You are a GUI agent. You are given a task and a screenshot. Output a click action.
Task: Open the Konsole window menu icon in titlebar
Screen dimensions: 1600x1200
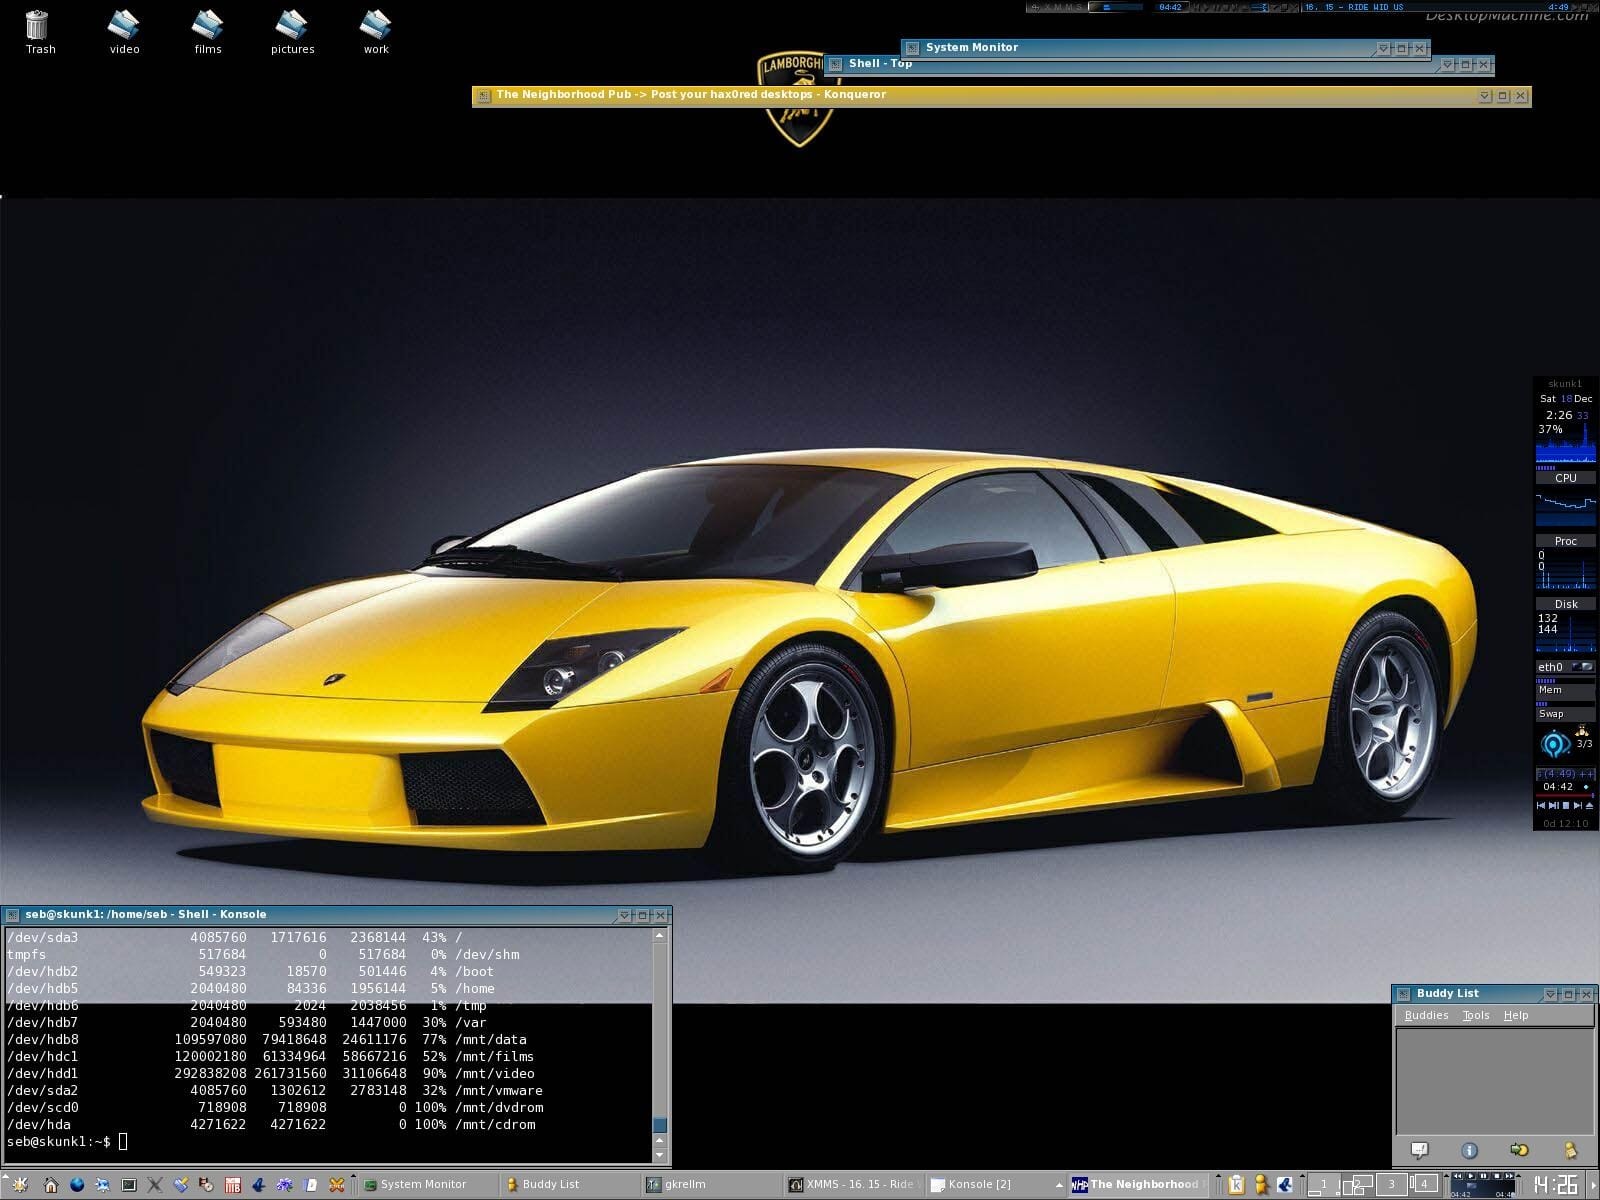coord(13,915)
